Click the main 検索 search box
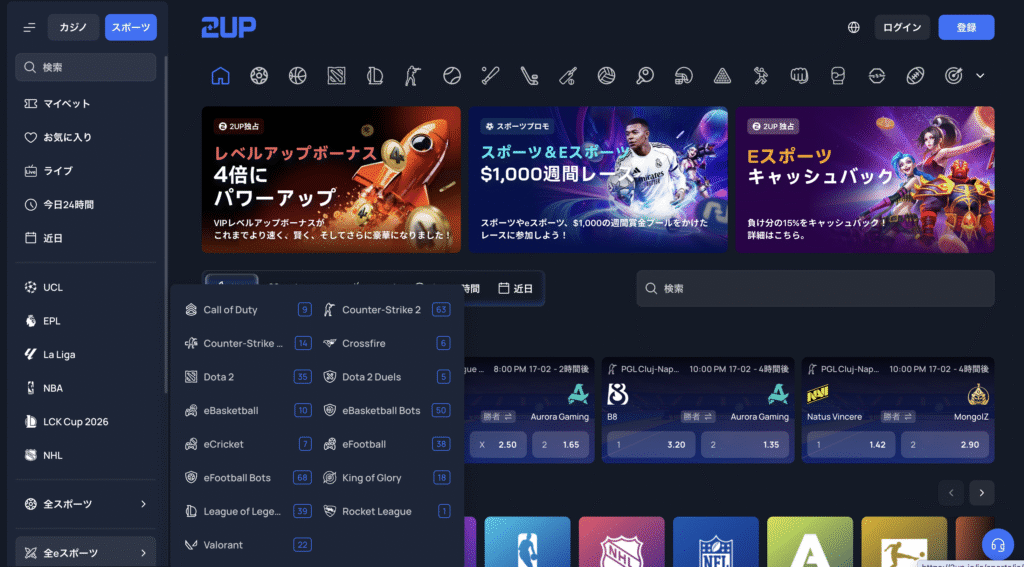Image resolution: width=1024 pixels, height=567 pixels. (816, 288)
